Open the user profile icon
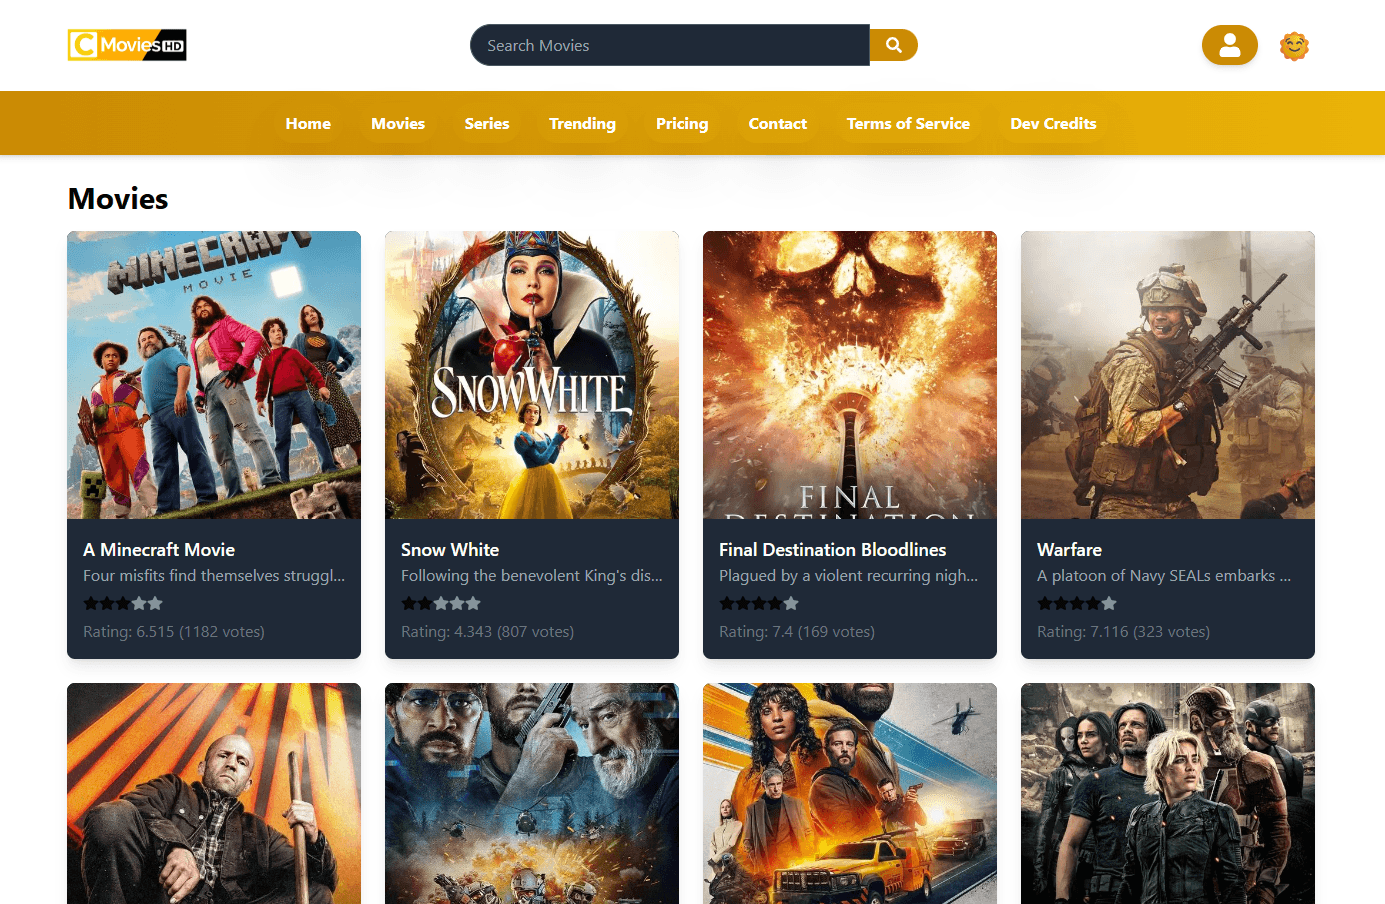Screen dimensions: 1385x904 click(1229, 45)
